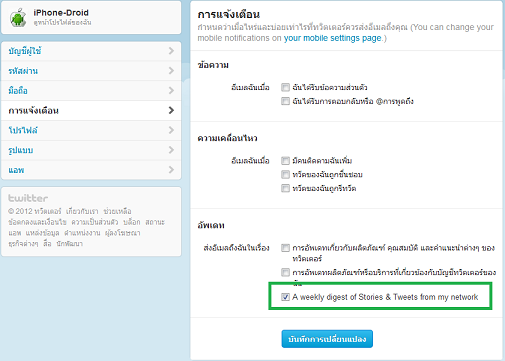Open บล็อก footer link
This screenshot has height=361, width=505.
132,222
